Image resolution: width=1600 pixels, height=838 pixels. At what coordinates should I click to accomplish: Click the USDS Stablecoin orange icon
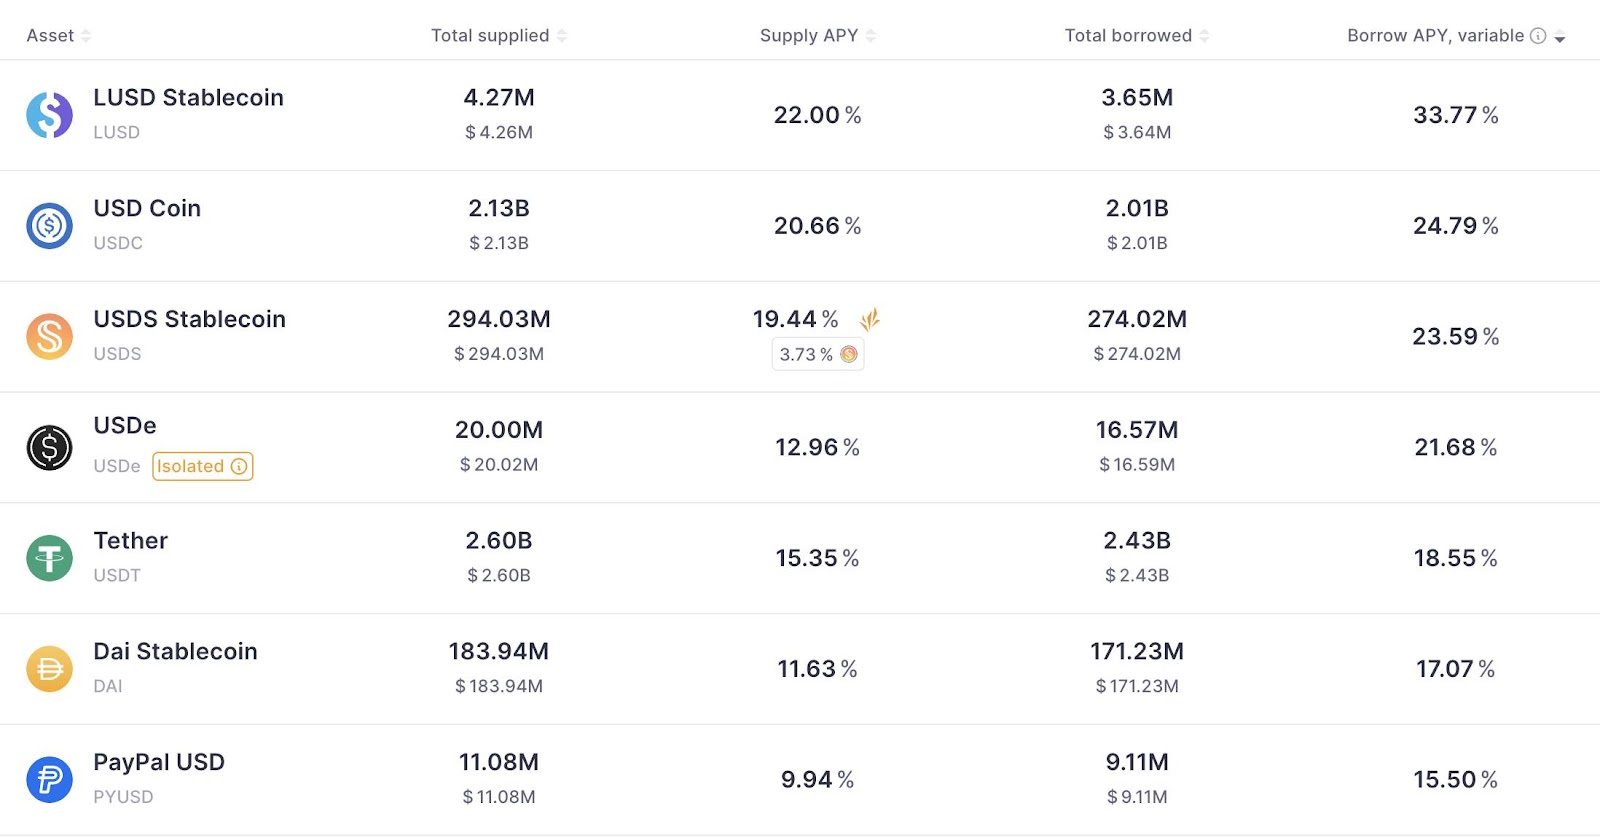[49, 337]
